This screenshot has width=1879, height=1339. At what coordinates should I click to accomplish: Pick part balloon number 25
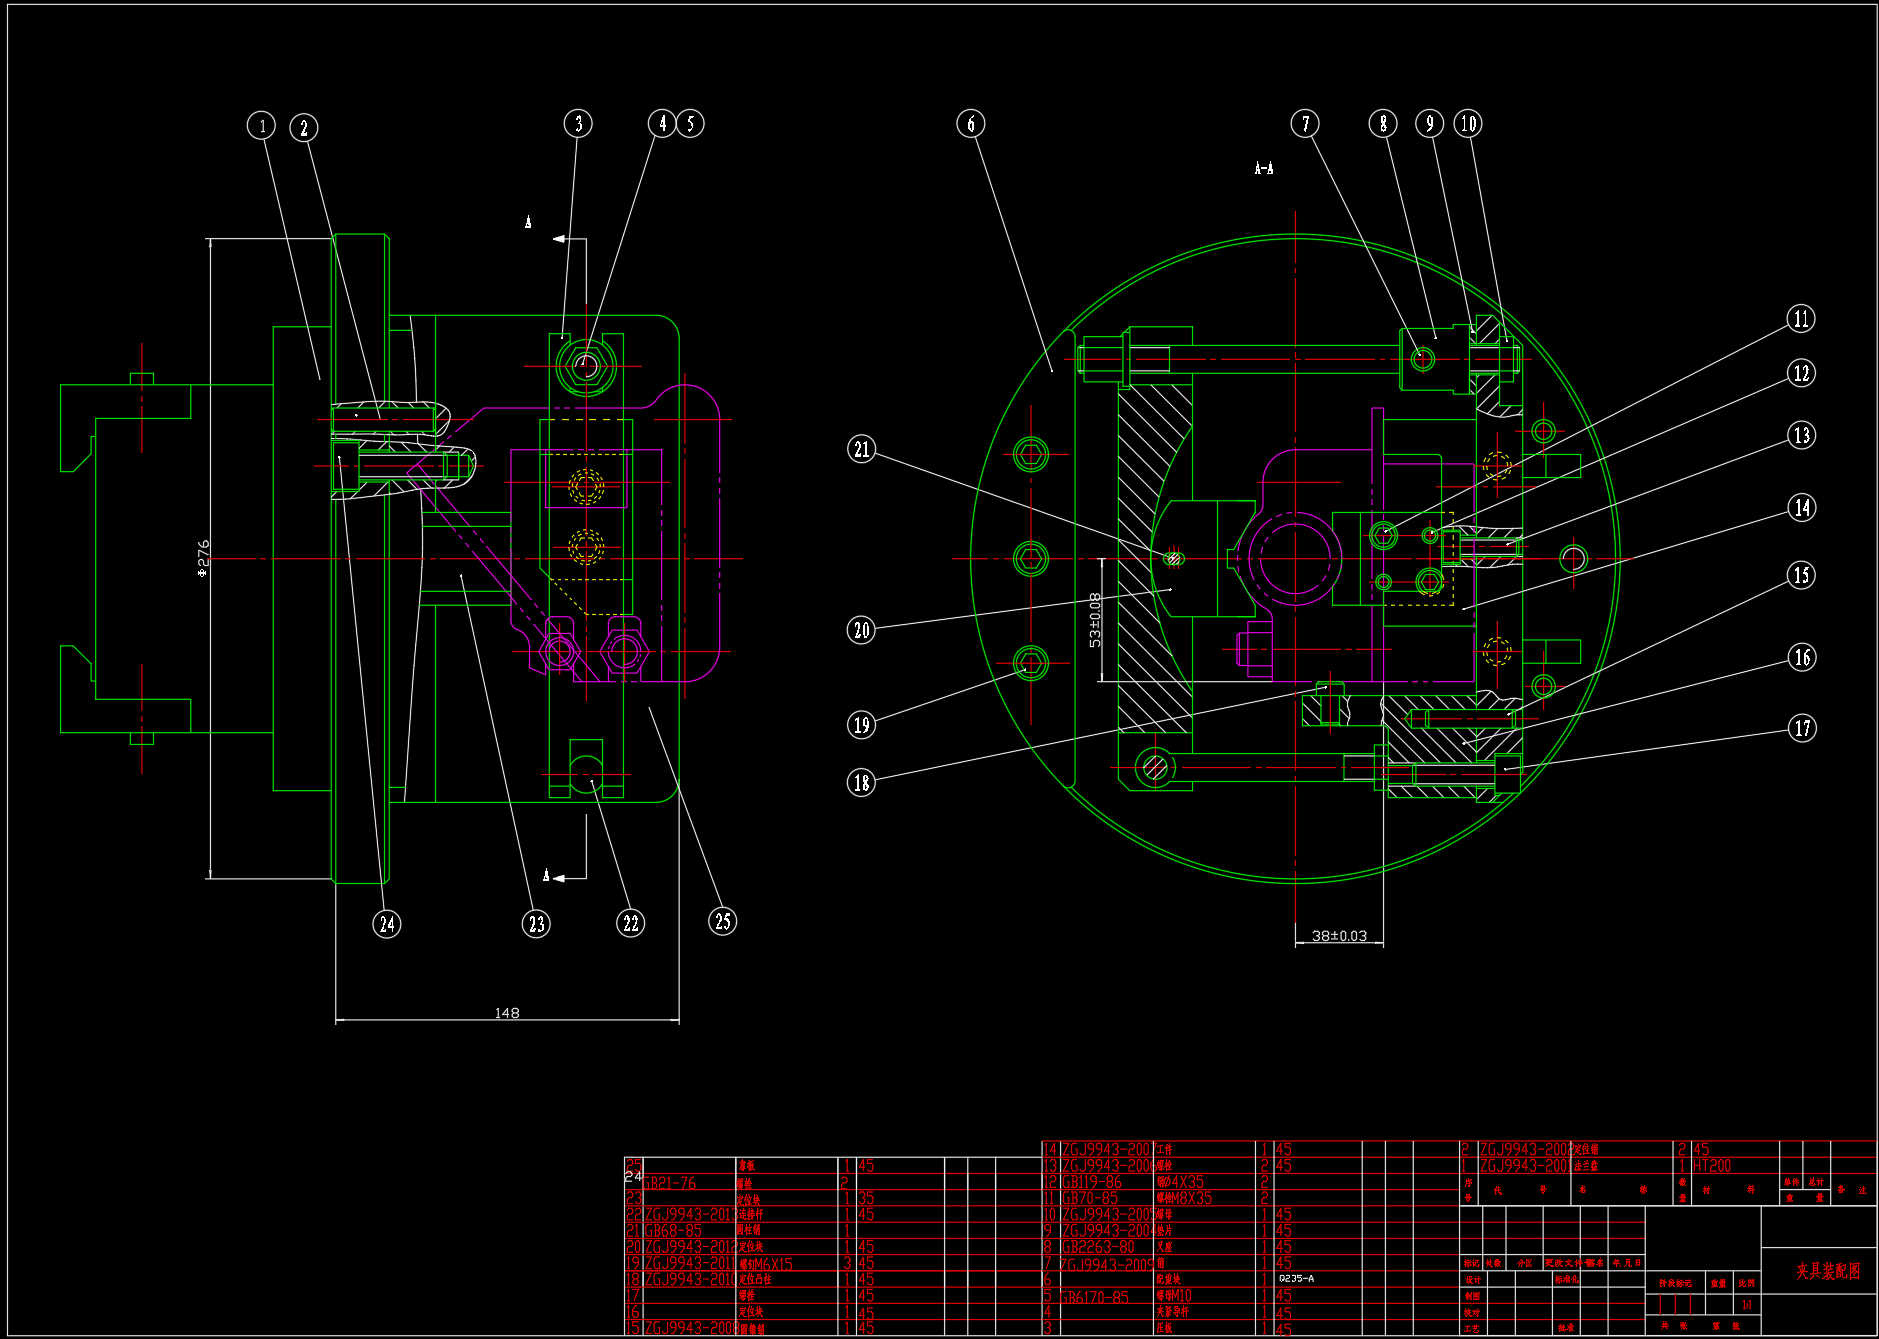click(722, 921)
